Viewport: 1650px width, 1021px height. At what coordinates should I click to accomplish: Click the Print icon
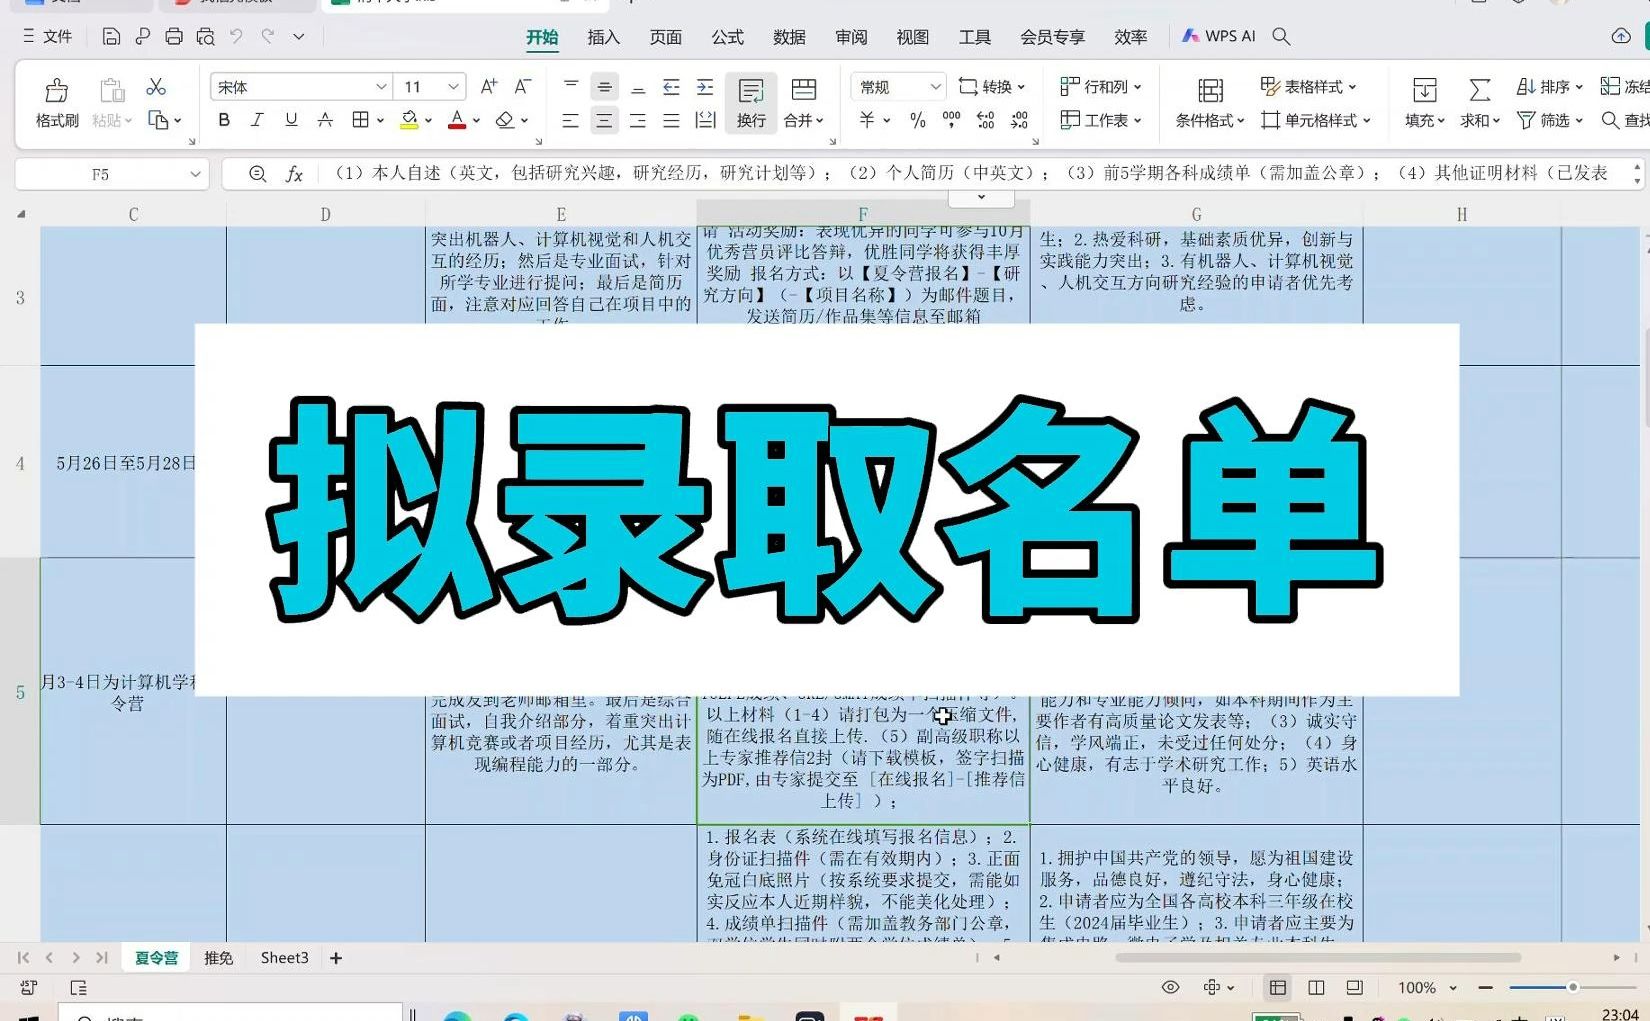pyautogui.click(x=174, y=36)
